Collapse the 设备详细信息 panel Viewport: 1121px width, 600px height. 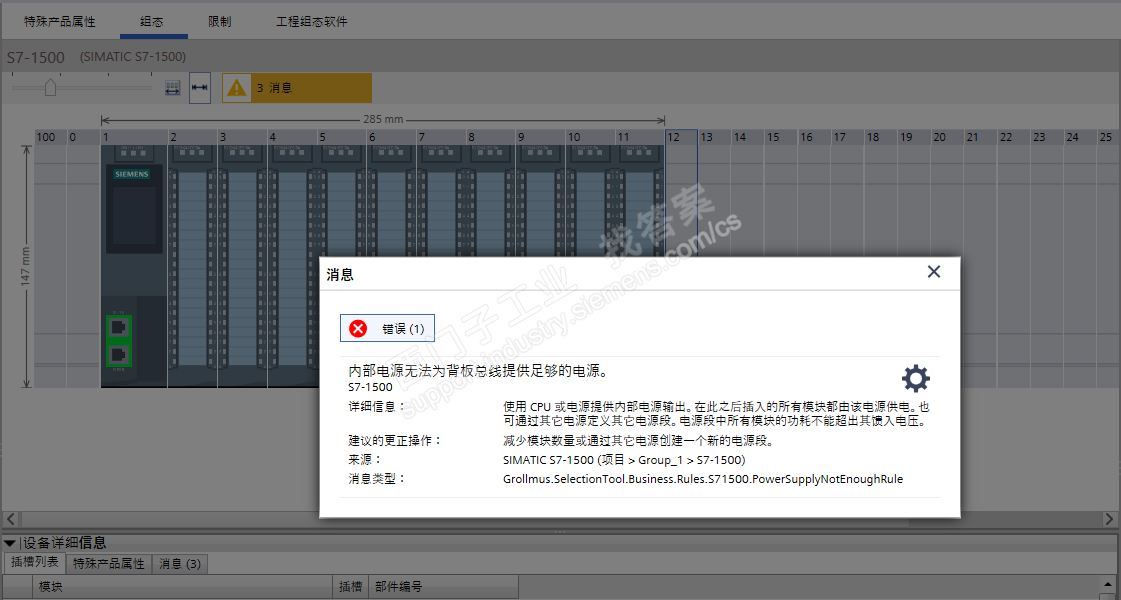10,543
